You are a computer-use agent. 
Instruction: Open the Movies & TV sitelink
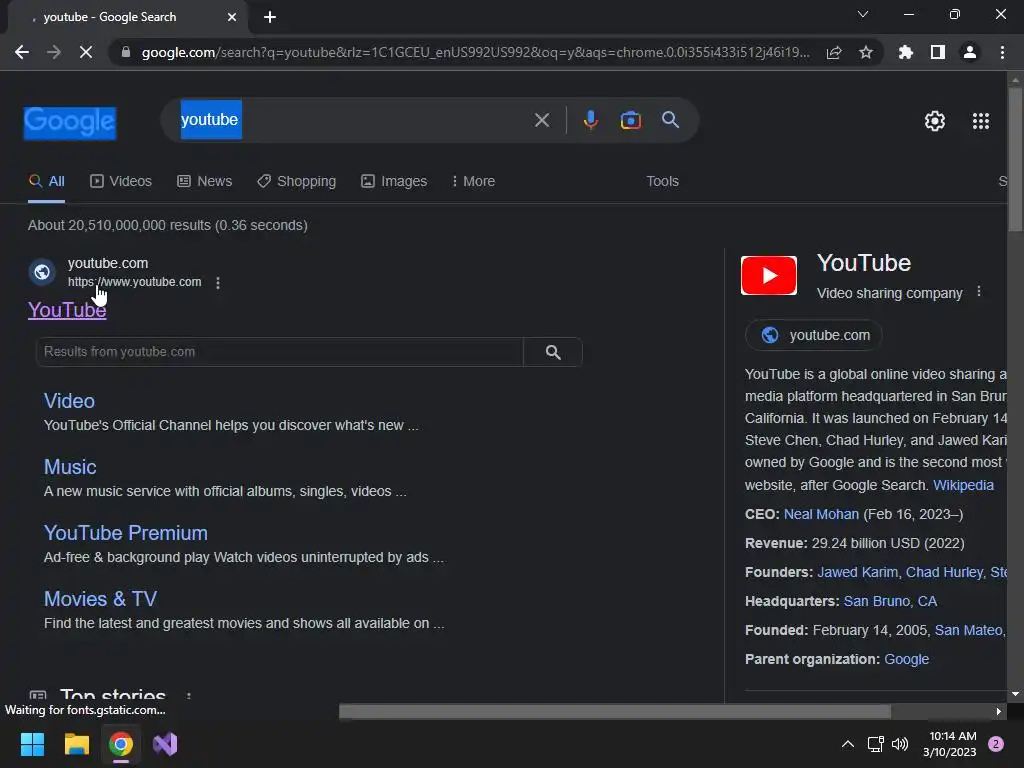tap(100, 599)
